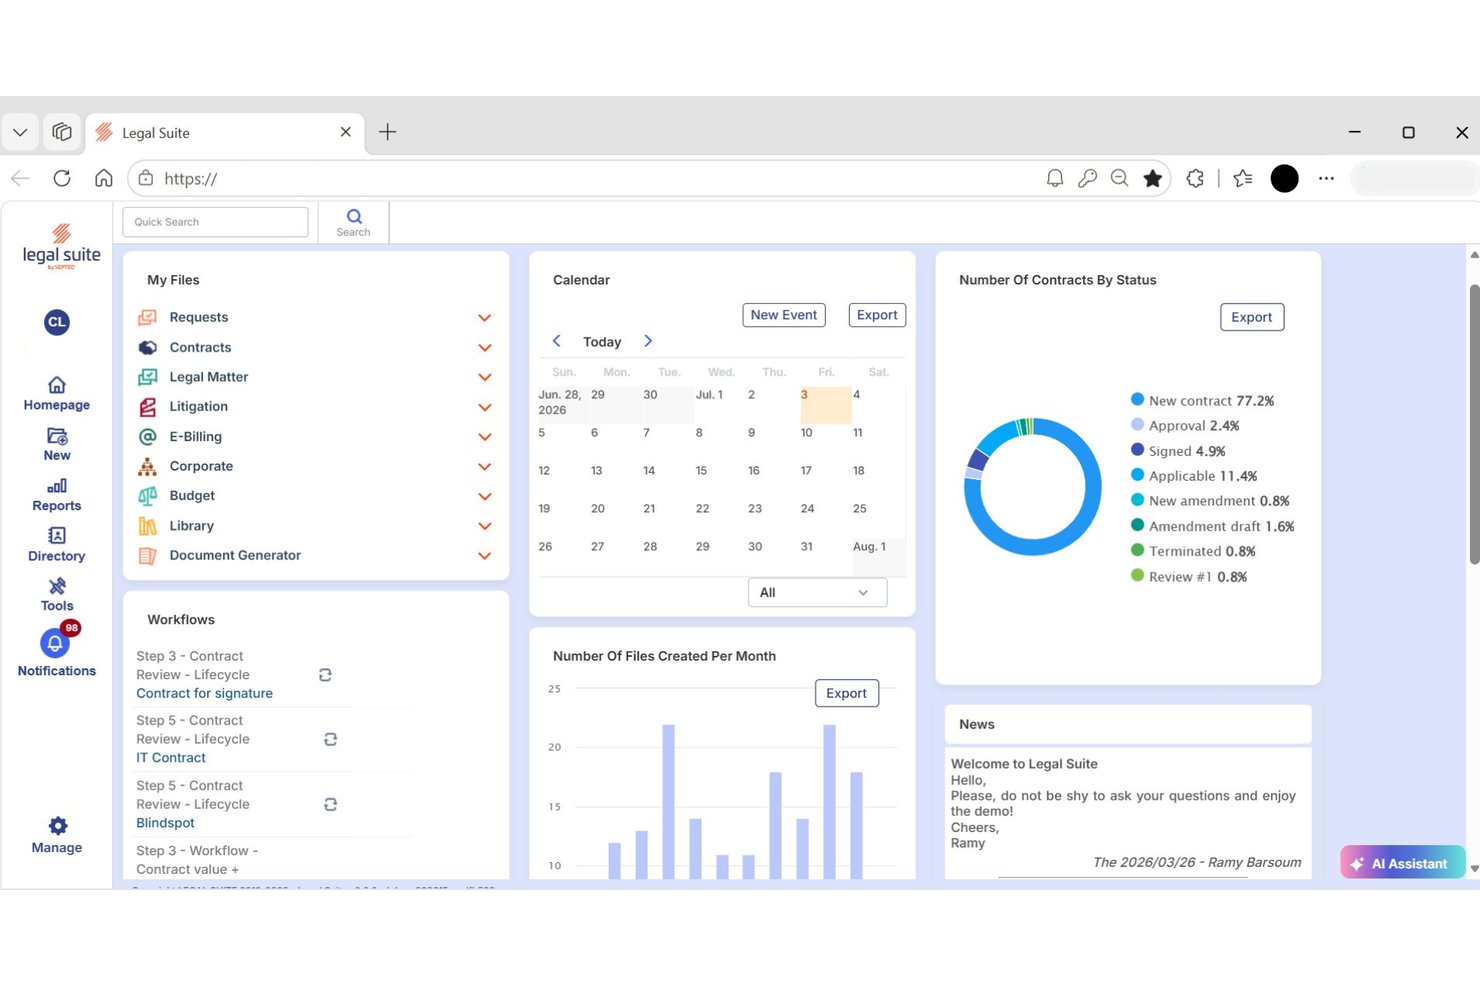Toggle the Applicable legend entry

[1194, 476]
